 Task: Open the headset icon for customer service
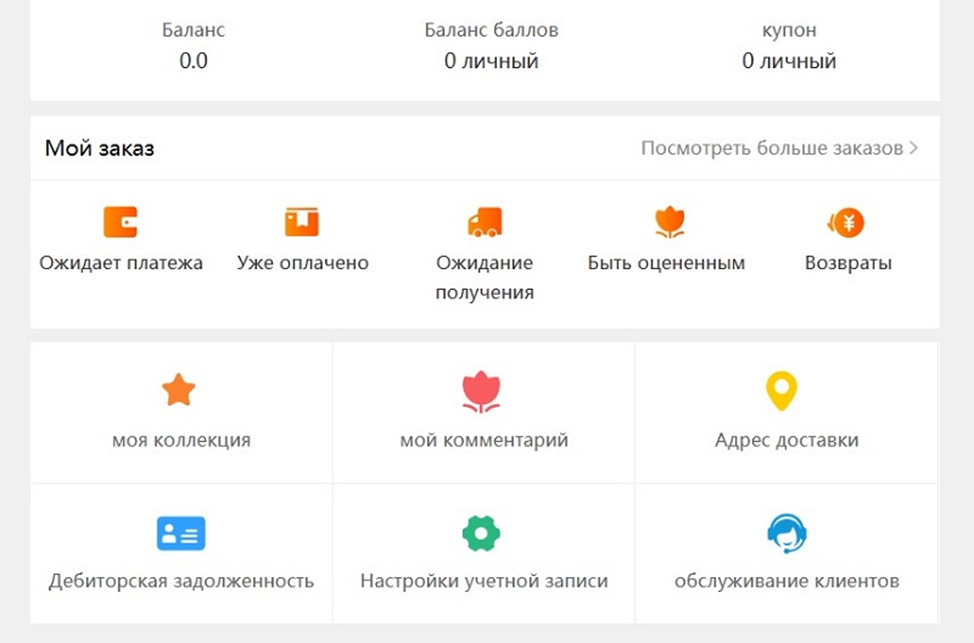pyautogui.click(x=786, y=533)
